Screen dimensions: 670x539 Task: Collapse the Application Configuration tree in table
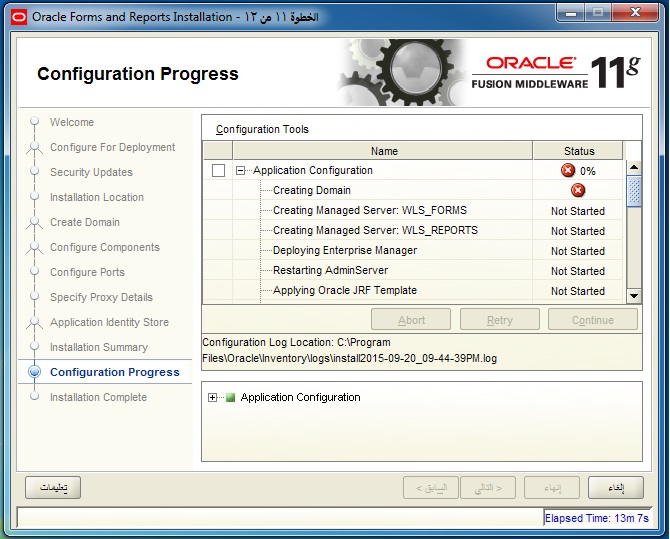tap(241, 171)
